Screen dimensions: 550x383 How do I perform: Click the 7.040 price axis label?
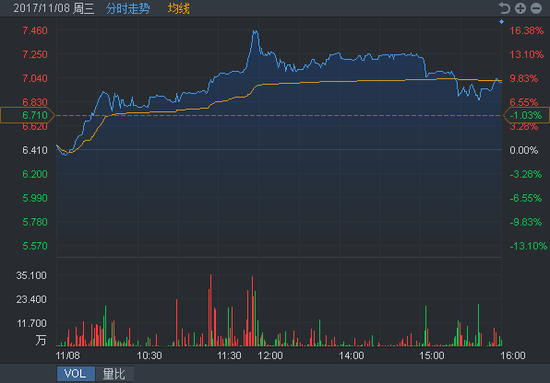[35, 78]
